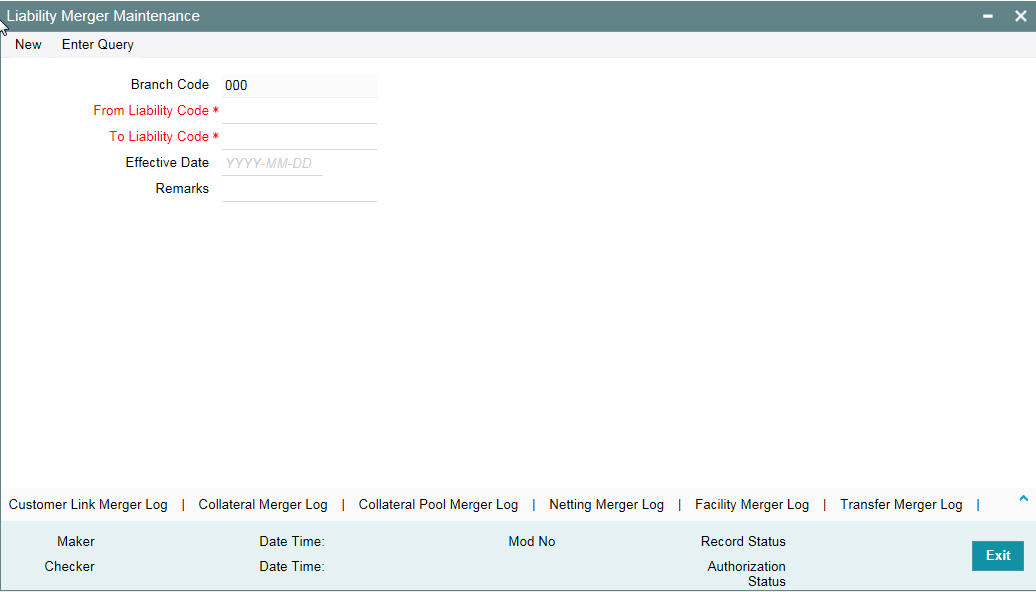Open the Collateral Pool Merger Log
Image resolution: width=1036 pixels, height=592 pixels.
[x=438, y=505]
